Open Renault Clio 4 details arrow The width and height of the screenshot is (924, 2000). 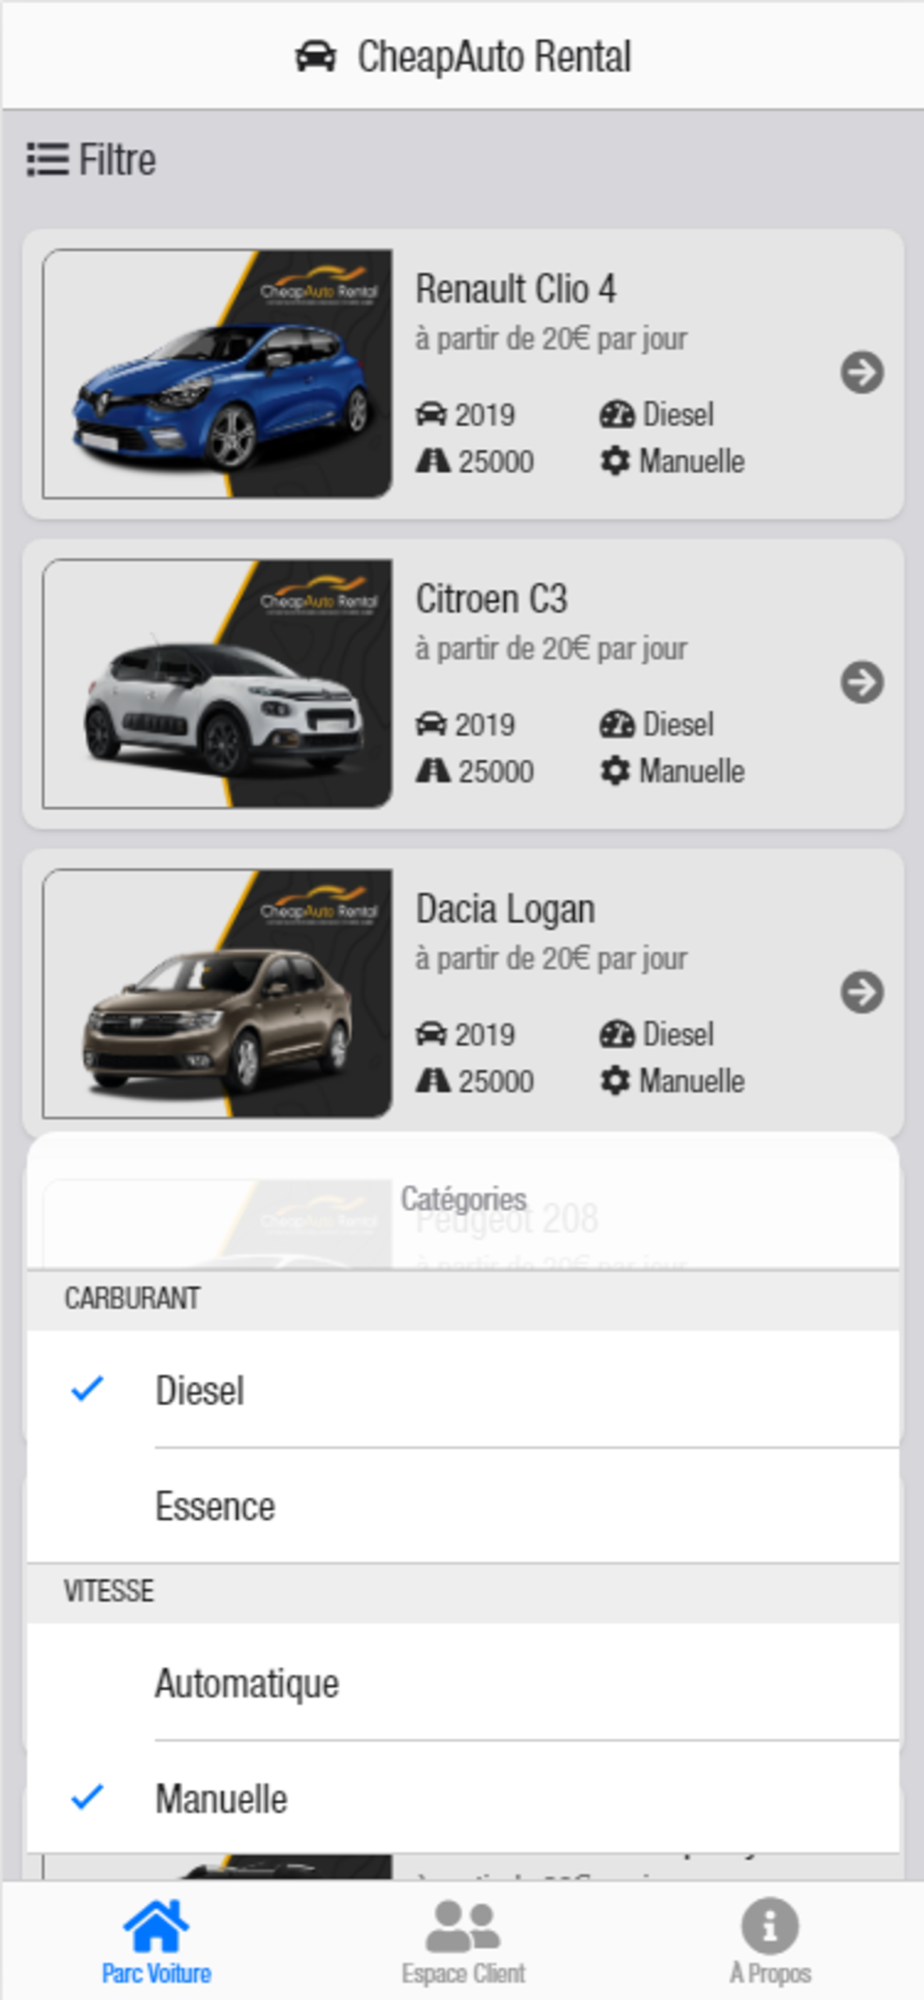coord(862,373)
